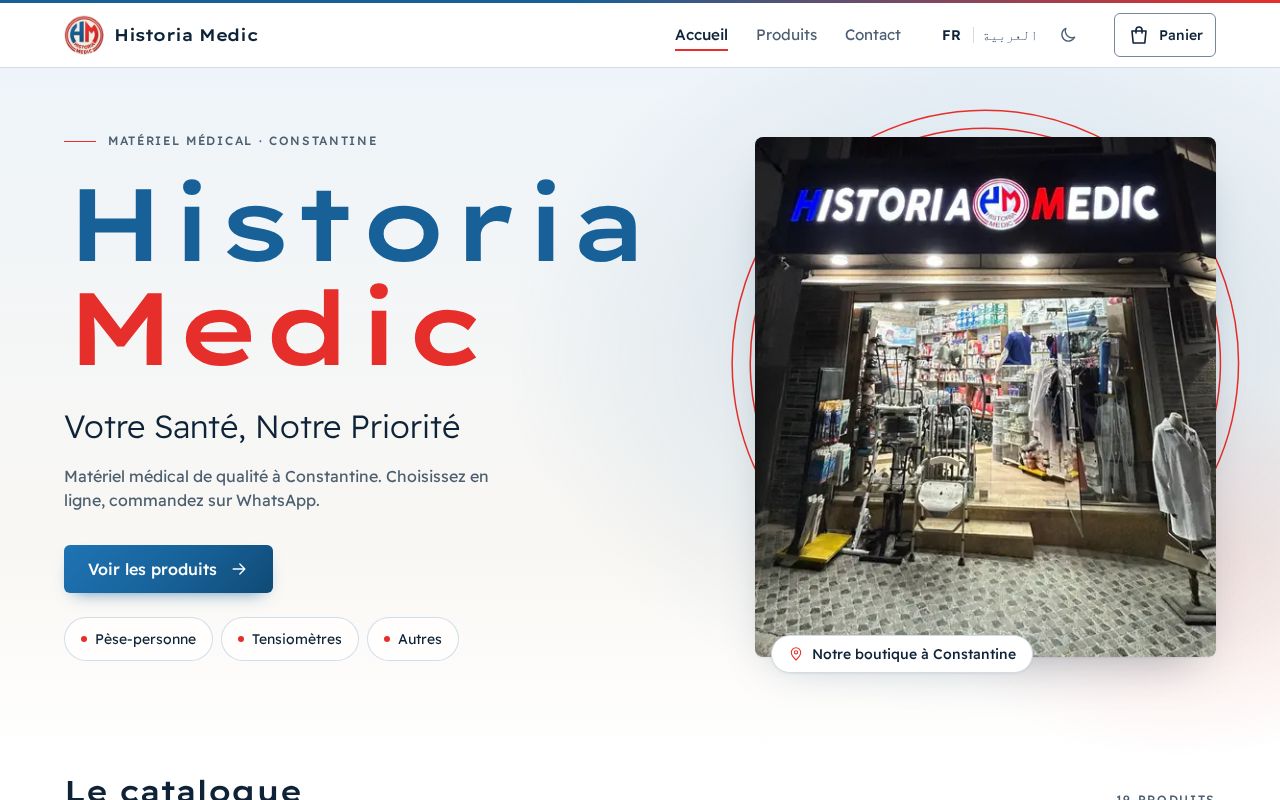Image resolution: width=1280 pixels, height=800 pixels.
Task: Click the large red 'Medic' hero title
Action: pos(277,328)
